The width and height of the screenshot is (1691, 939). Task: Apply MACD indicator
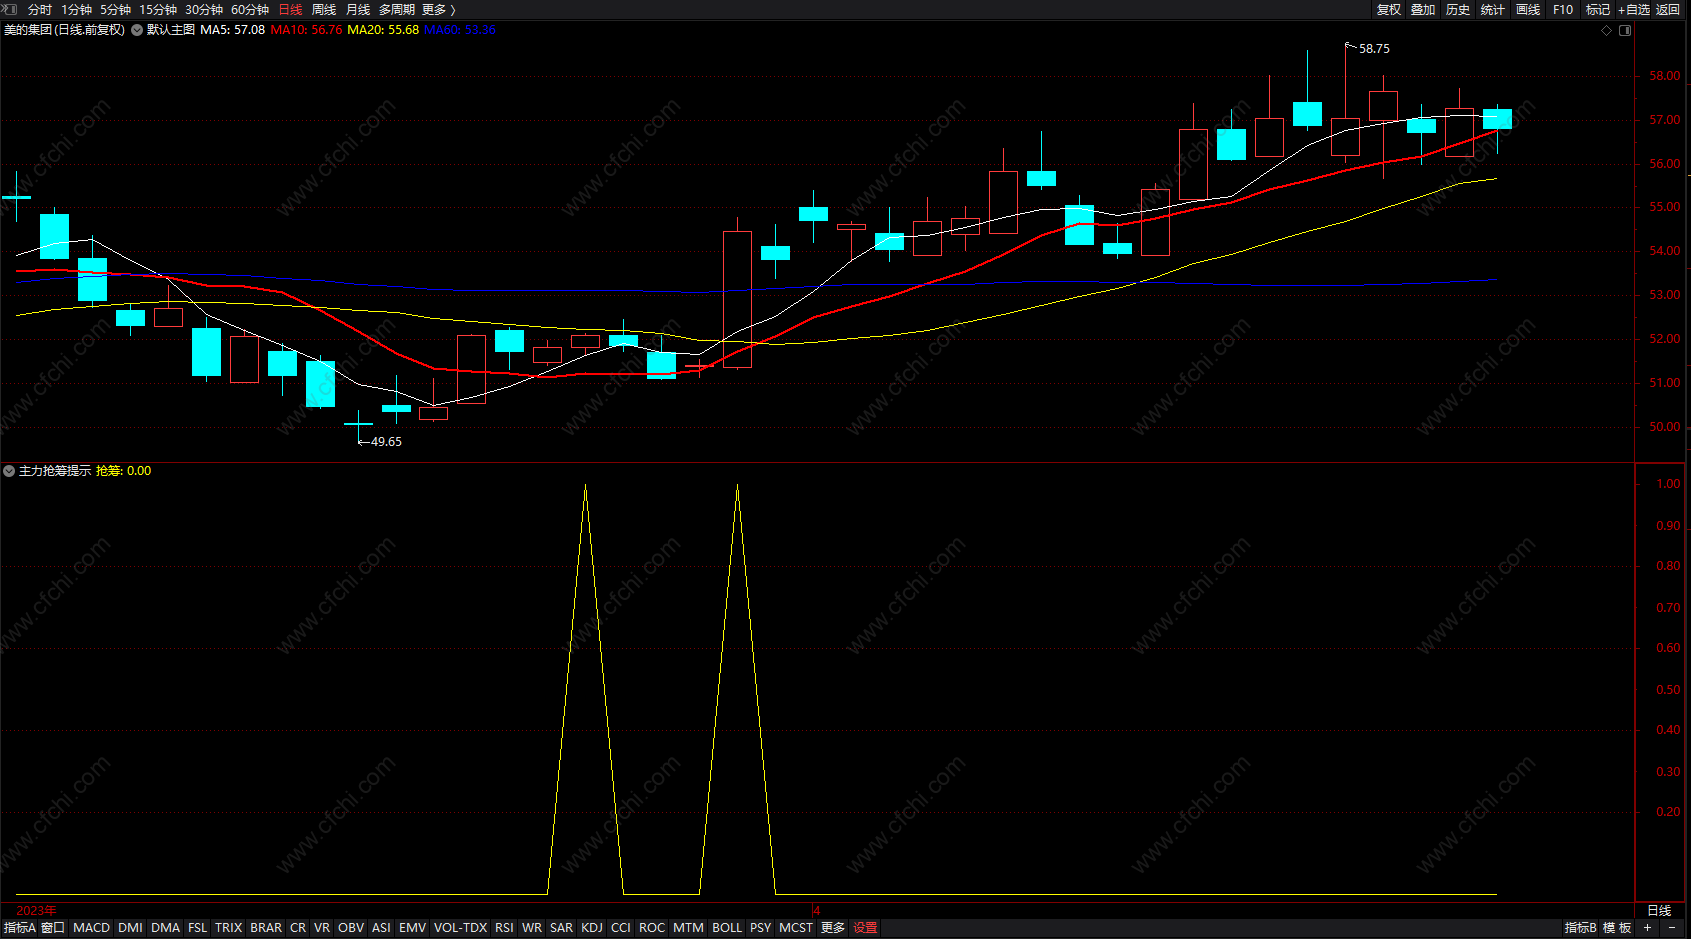(92, 928)
